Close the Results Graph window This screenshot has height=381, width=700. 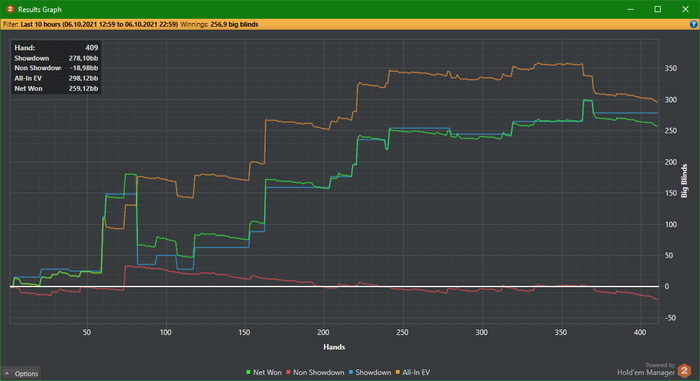(x=685, y=9)
